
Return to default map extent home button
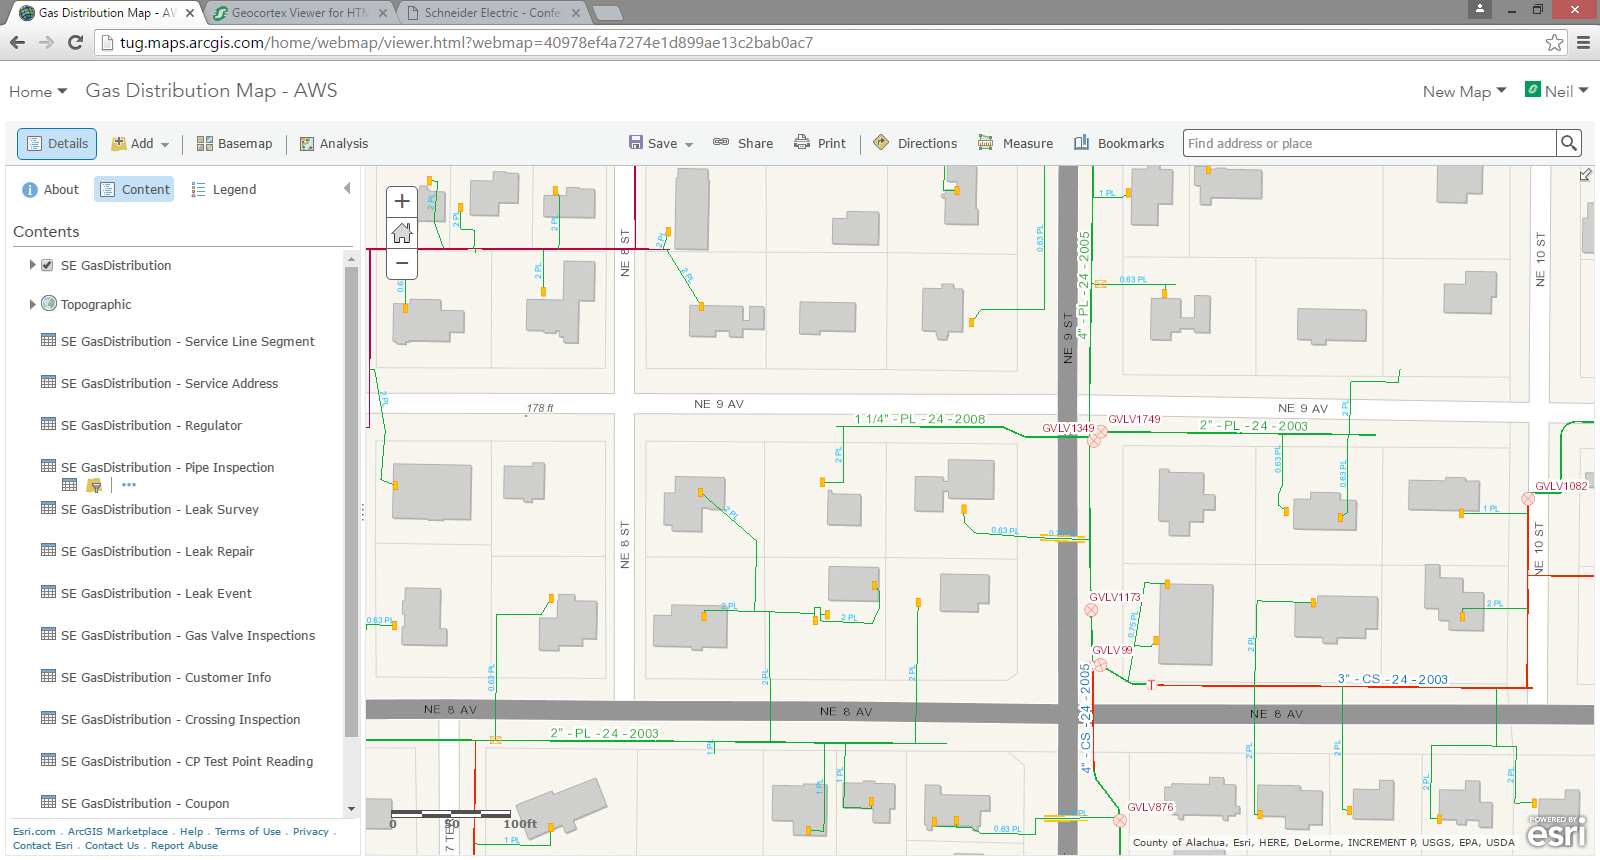[x=402, y=233]
